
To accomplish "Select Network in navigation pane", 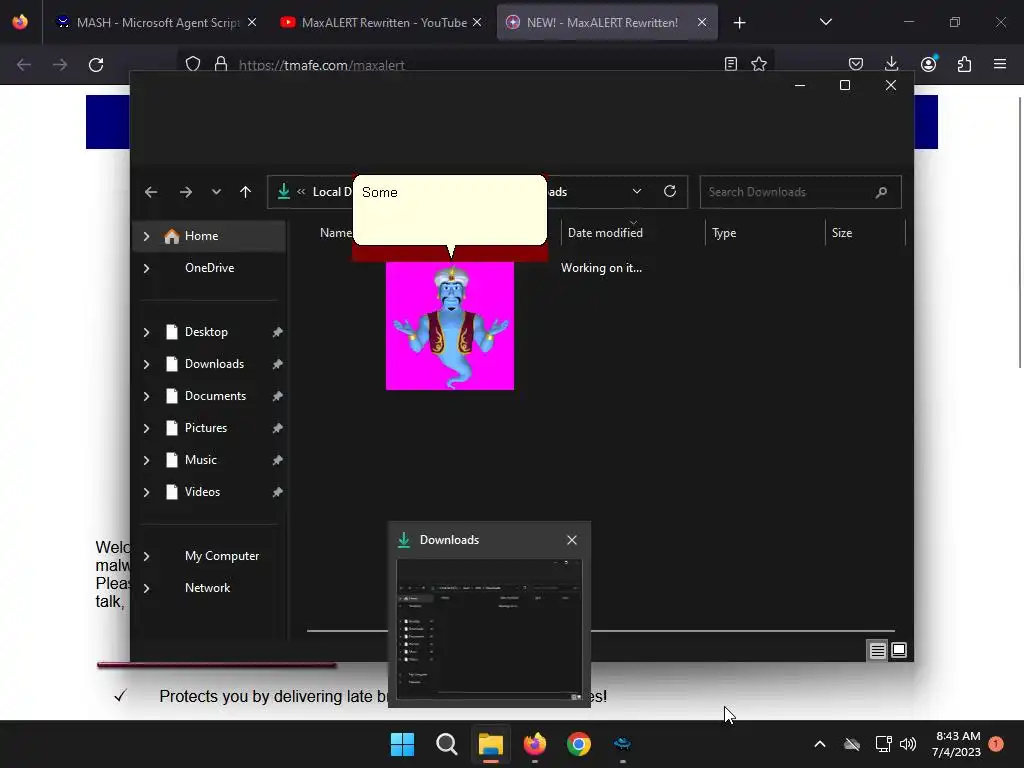I will [208, 588].
